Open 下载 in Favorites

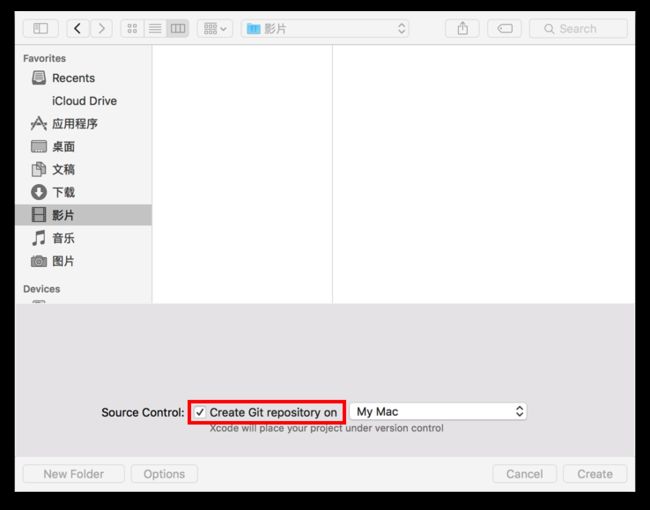coord(83,192)
